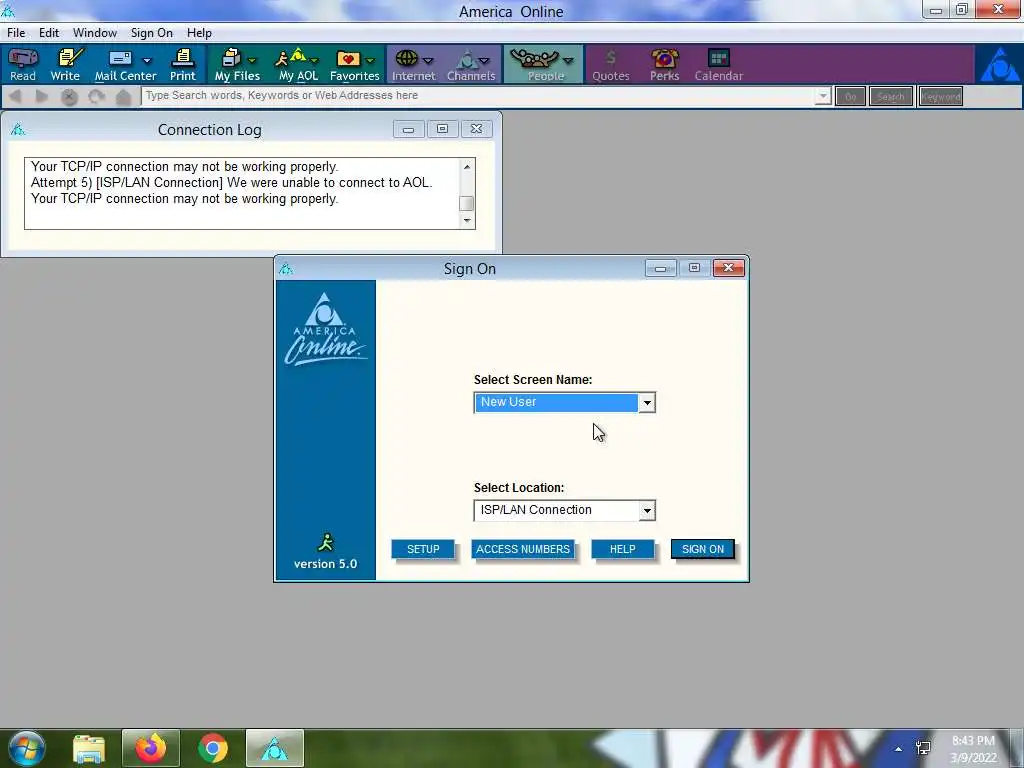
Task: Expand My Files dropdown arrow
Action: (252, 61)
